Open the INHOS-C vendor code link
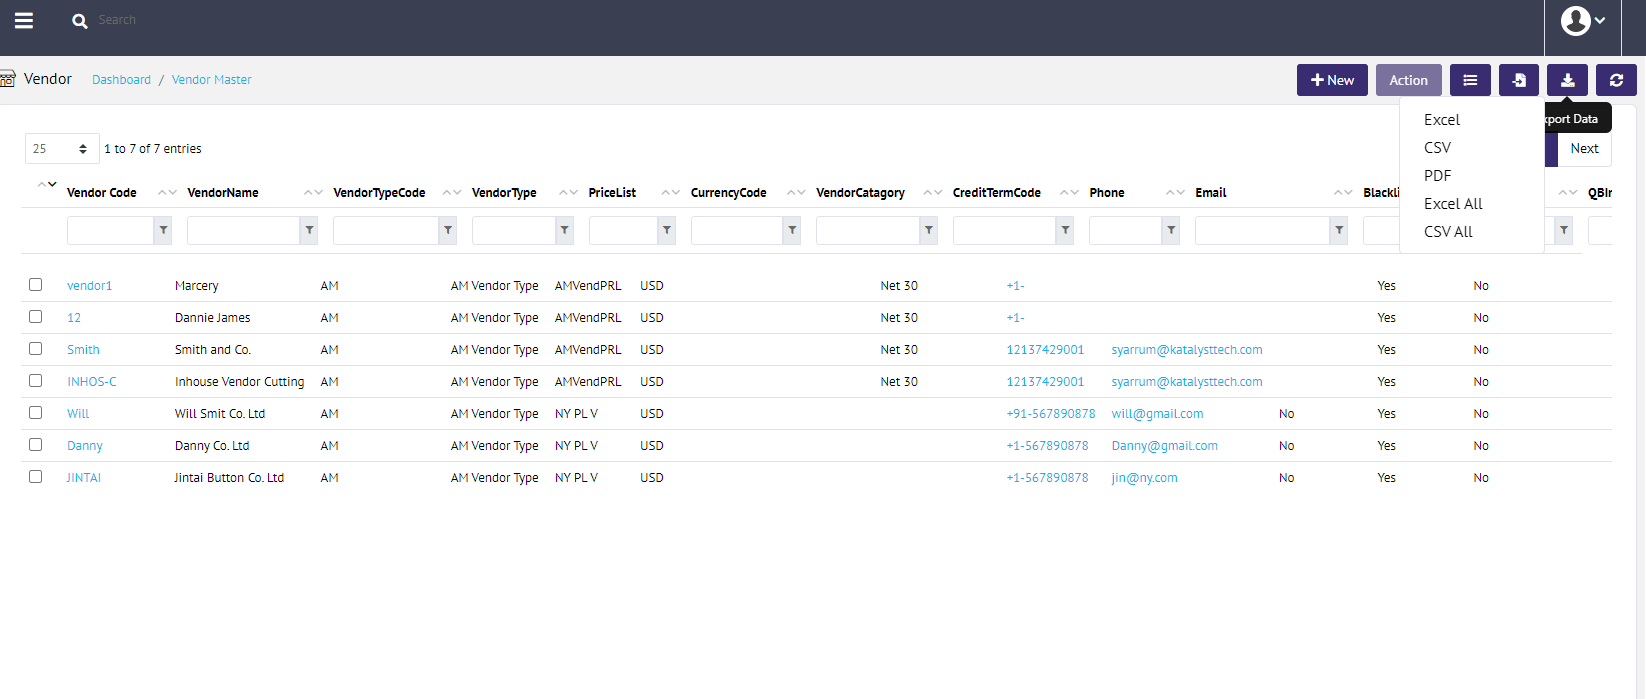The height and width of the screenshot is (699, 1646). click(x=91, y=382)
